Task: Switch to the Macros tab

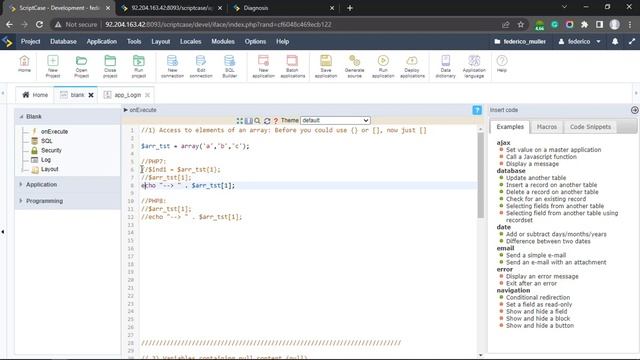Action: point(547,127)
